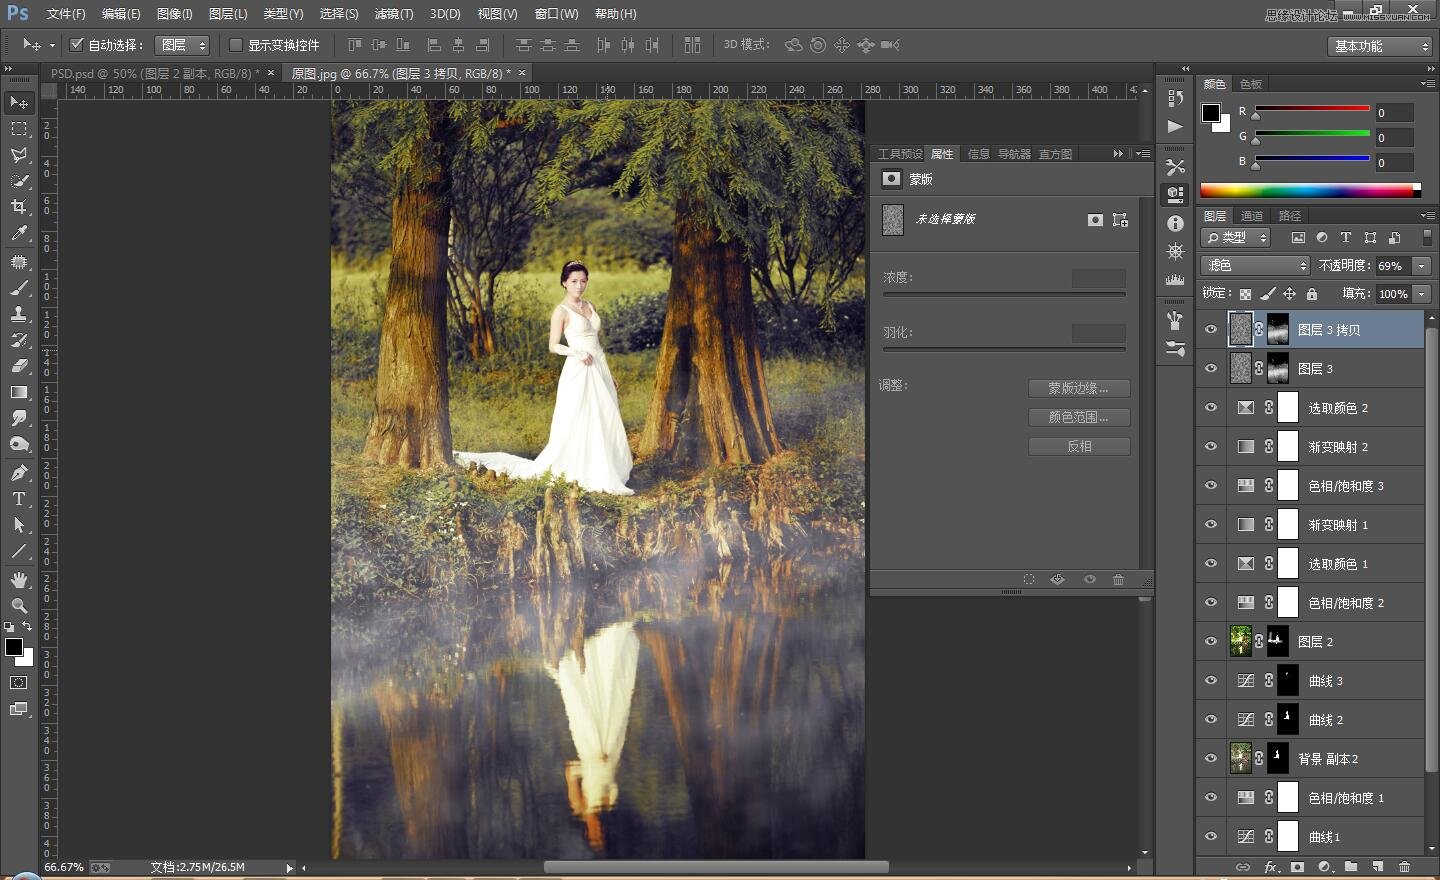The width and height of the screenshot is (1440, 880).
Task: Hide the 图层 2 layer
Action: click(x=1211, y=642)
